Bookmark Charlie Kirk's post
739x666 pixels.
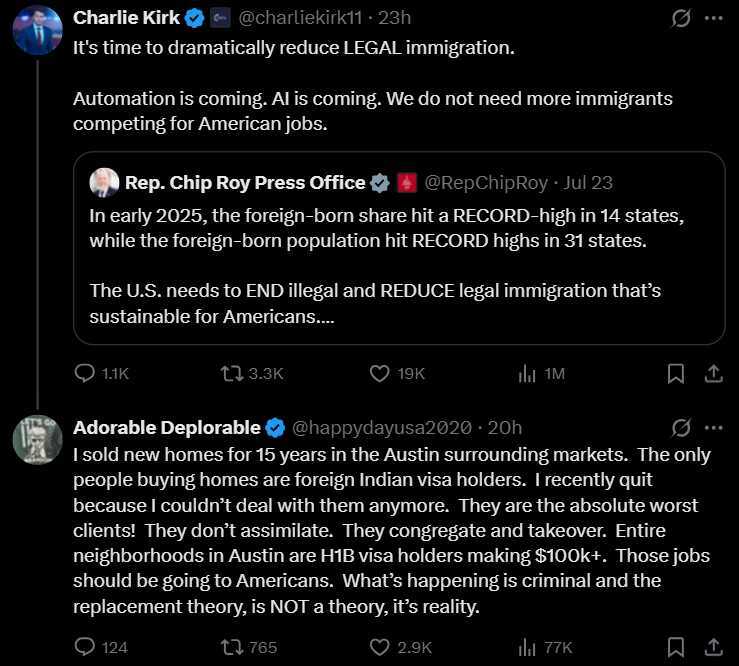tap(676, 374)
